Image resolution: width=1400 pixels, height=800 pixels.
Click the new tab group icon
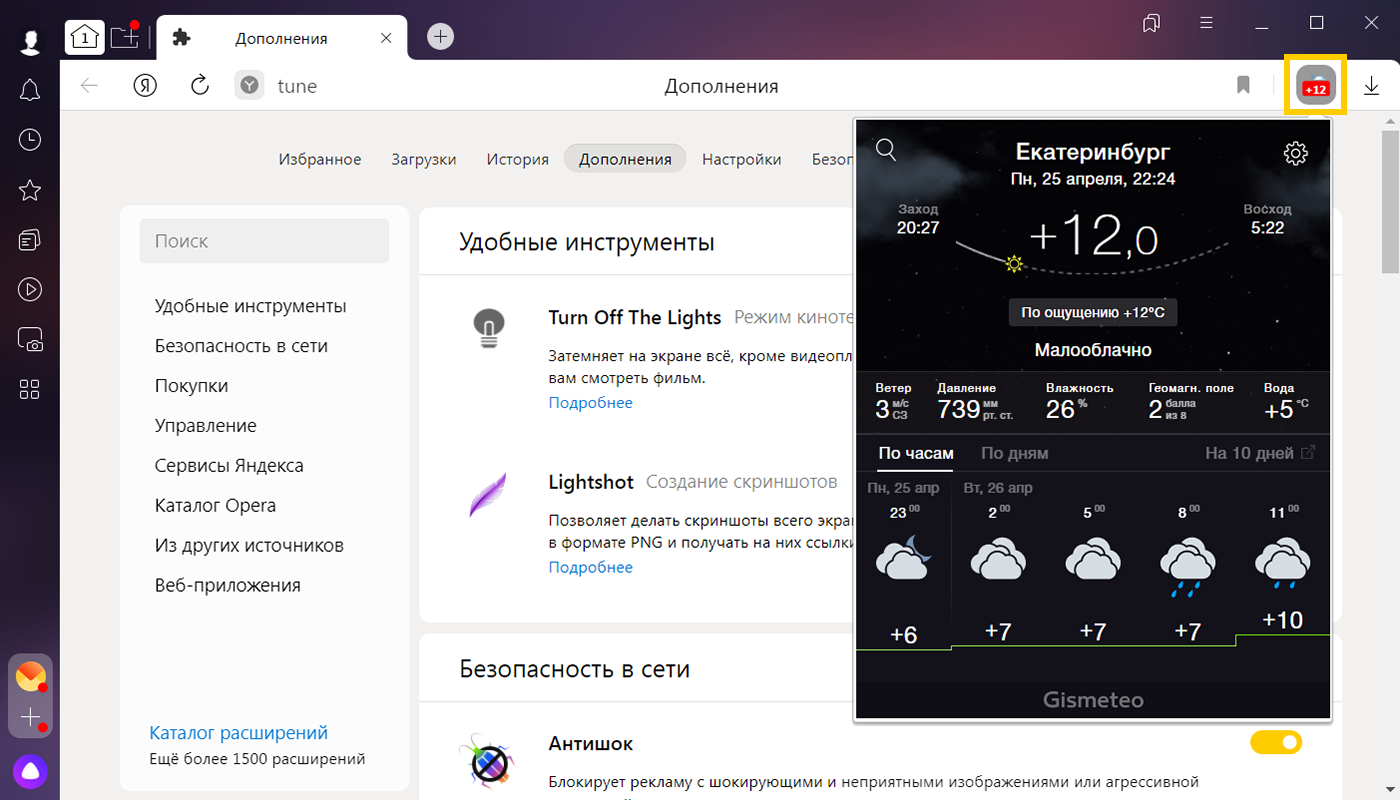125,38
